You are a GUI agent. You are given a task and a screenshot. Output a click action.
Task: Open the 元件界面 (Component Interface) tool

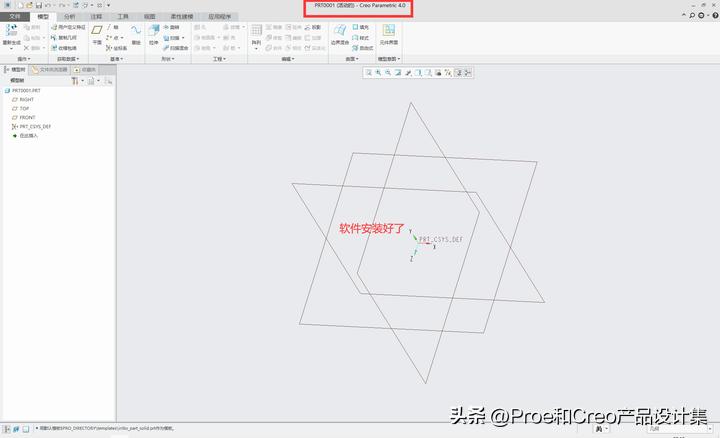[x=388, y=34]
